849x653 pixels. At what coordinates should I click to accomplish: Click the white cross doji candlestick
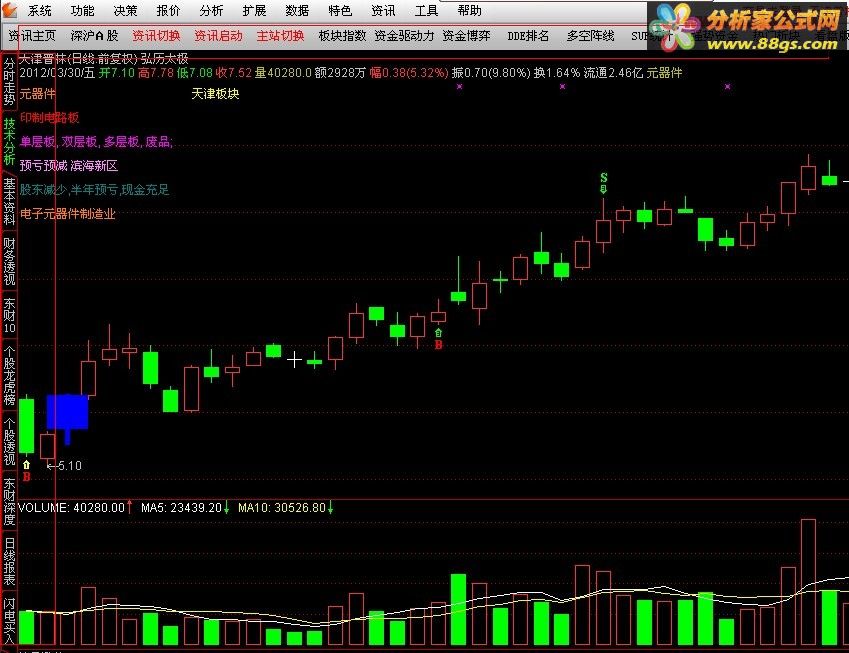coord(294,360)
